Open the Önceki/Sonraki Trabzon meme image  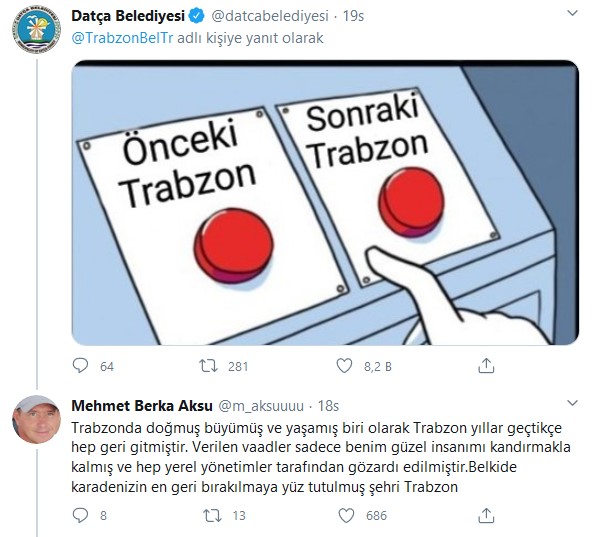tap(325, 203)
